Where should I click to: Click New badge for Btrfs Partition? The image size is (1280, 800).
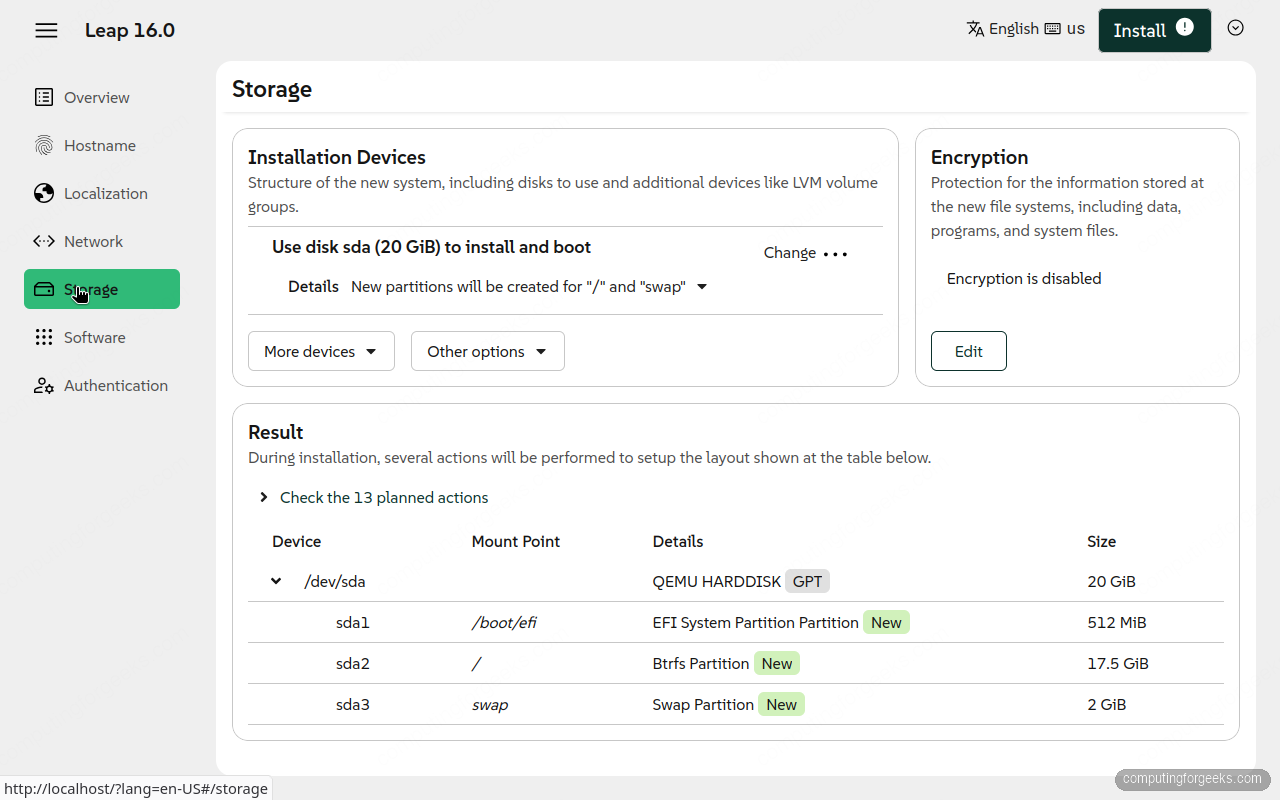pyautogui.click(x=777, y=663)
